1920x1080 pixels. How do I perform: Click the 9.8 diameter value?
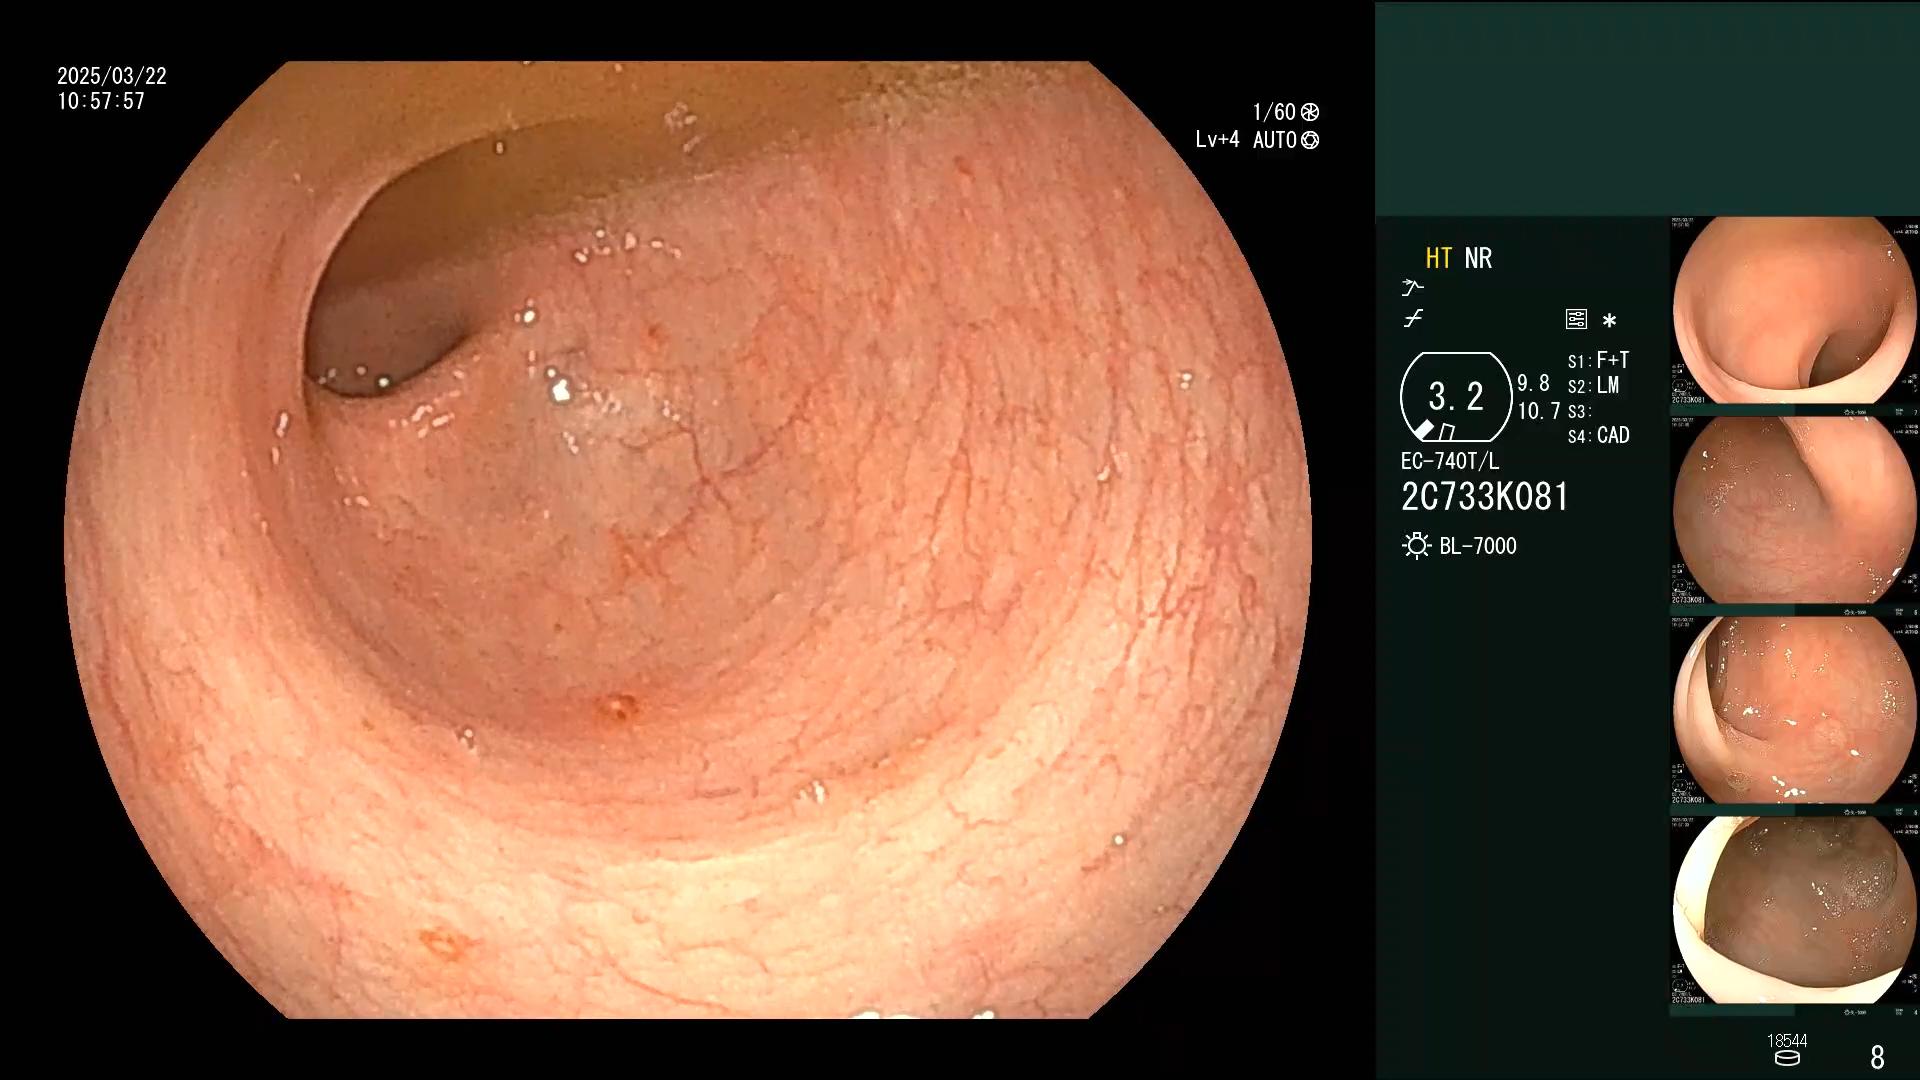pyautogui.click(x=1533, y=383)
